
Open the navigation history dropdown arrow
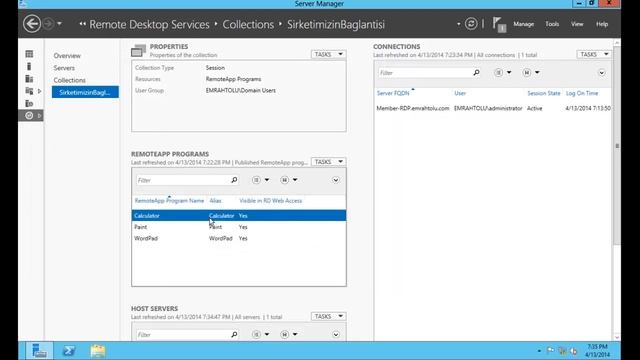(60, 24)
